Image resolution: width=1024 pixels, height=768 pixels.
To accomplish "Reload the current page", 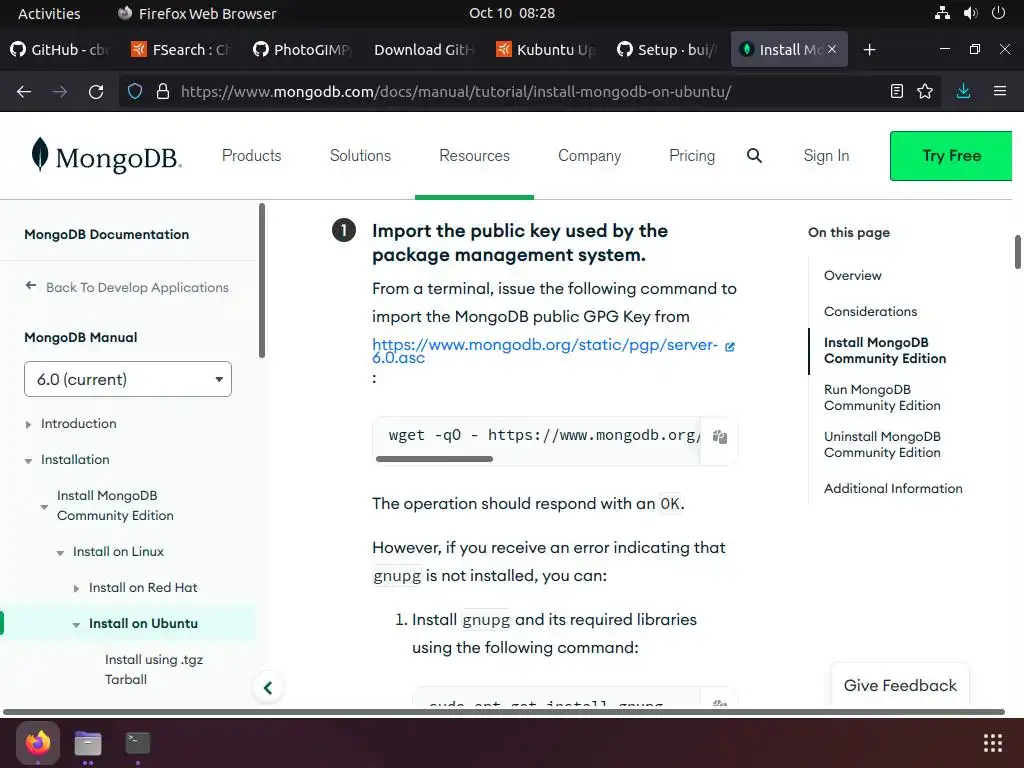I will click(96, 91).
